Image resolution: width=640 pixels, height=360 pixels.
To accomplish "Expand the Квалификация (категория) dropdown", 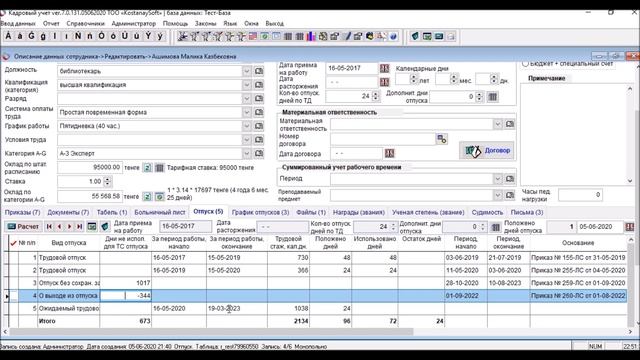I will pyautogui.click(x=247, y=85).
